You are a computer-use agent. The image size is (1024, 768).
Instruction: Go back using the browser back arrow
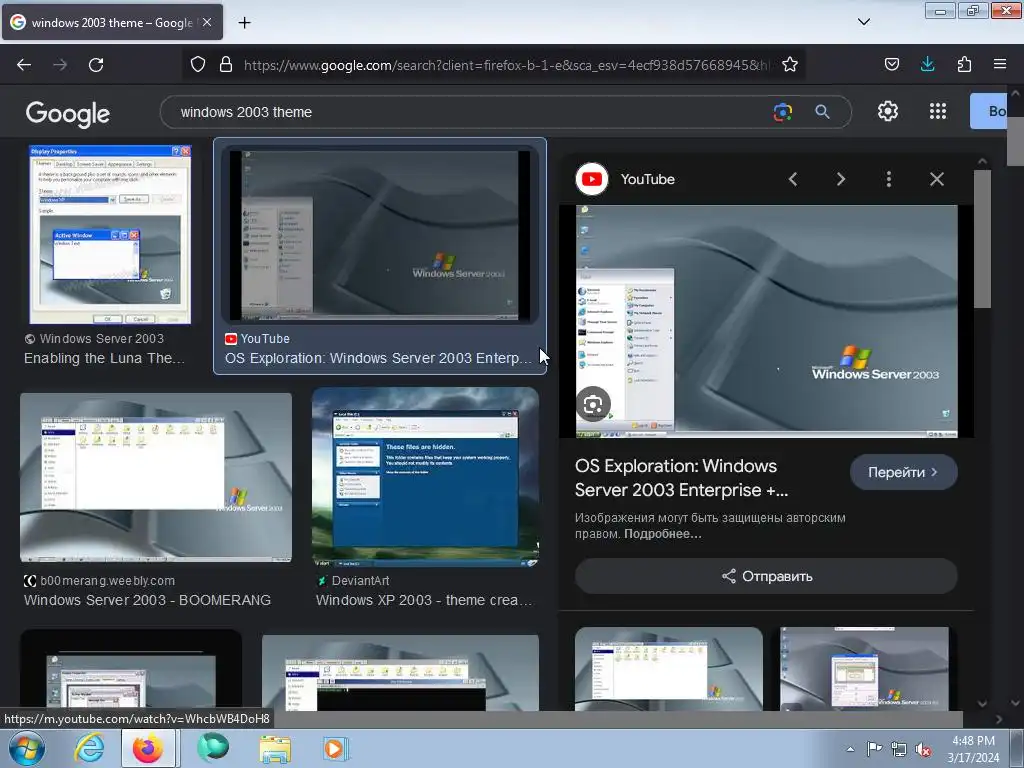(x=24, y=65)
